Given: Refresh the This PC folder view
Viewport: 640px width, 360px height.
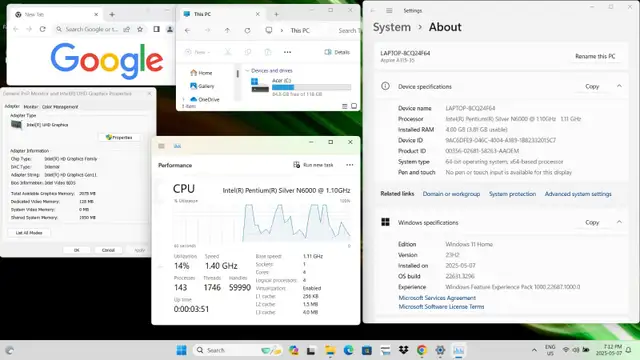Looking at the screenshot, I should point(247,31).
